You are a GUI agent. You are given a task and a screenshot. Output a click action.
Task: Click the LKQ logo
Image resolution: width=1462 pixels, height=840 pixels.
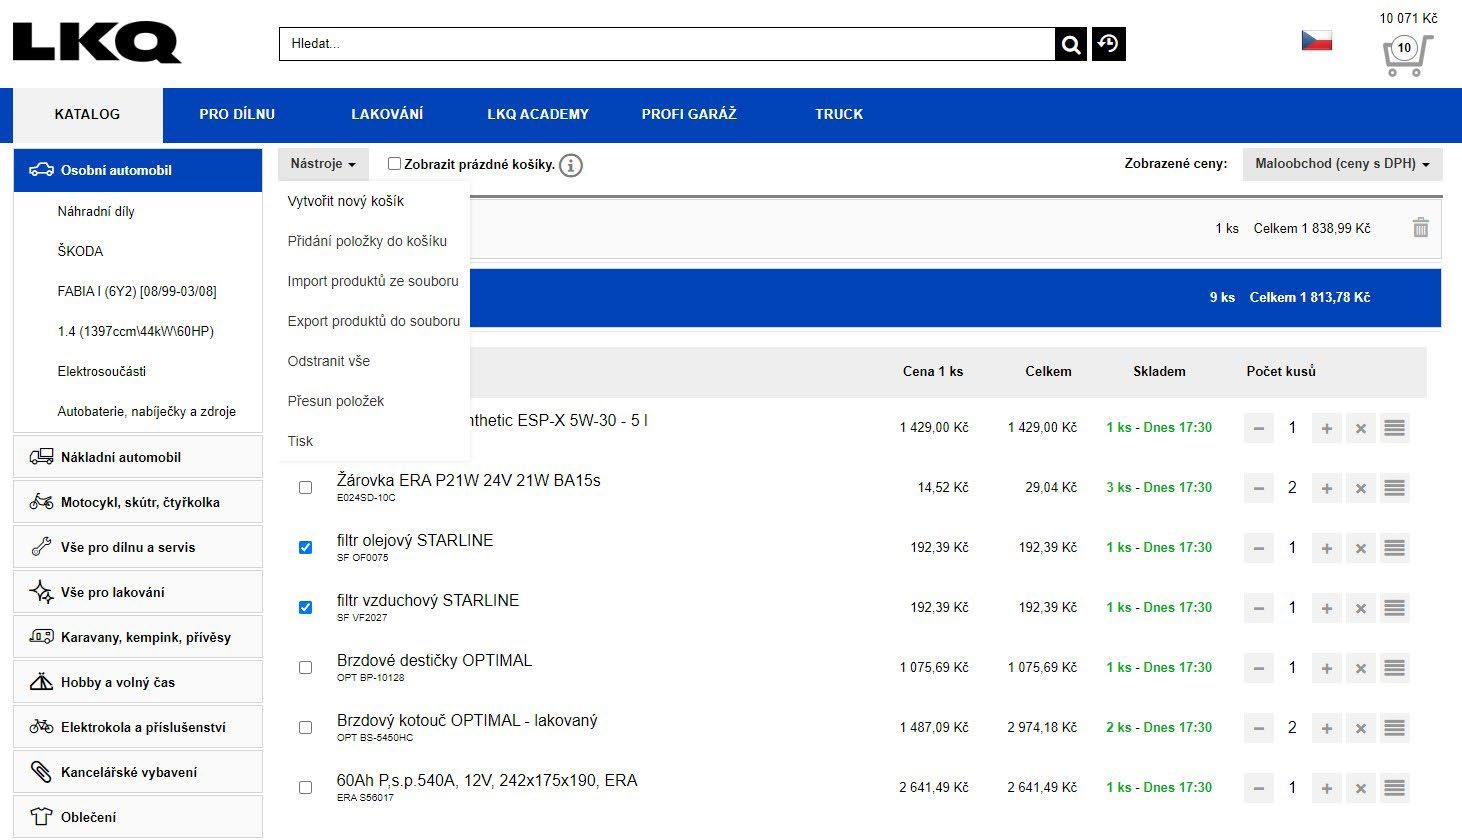(x=96, y=43)
